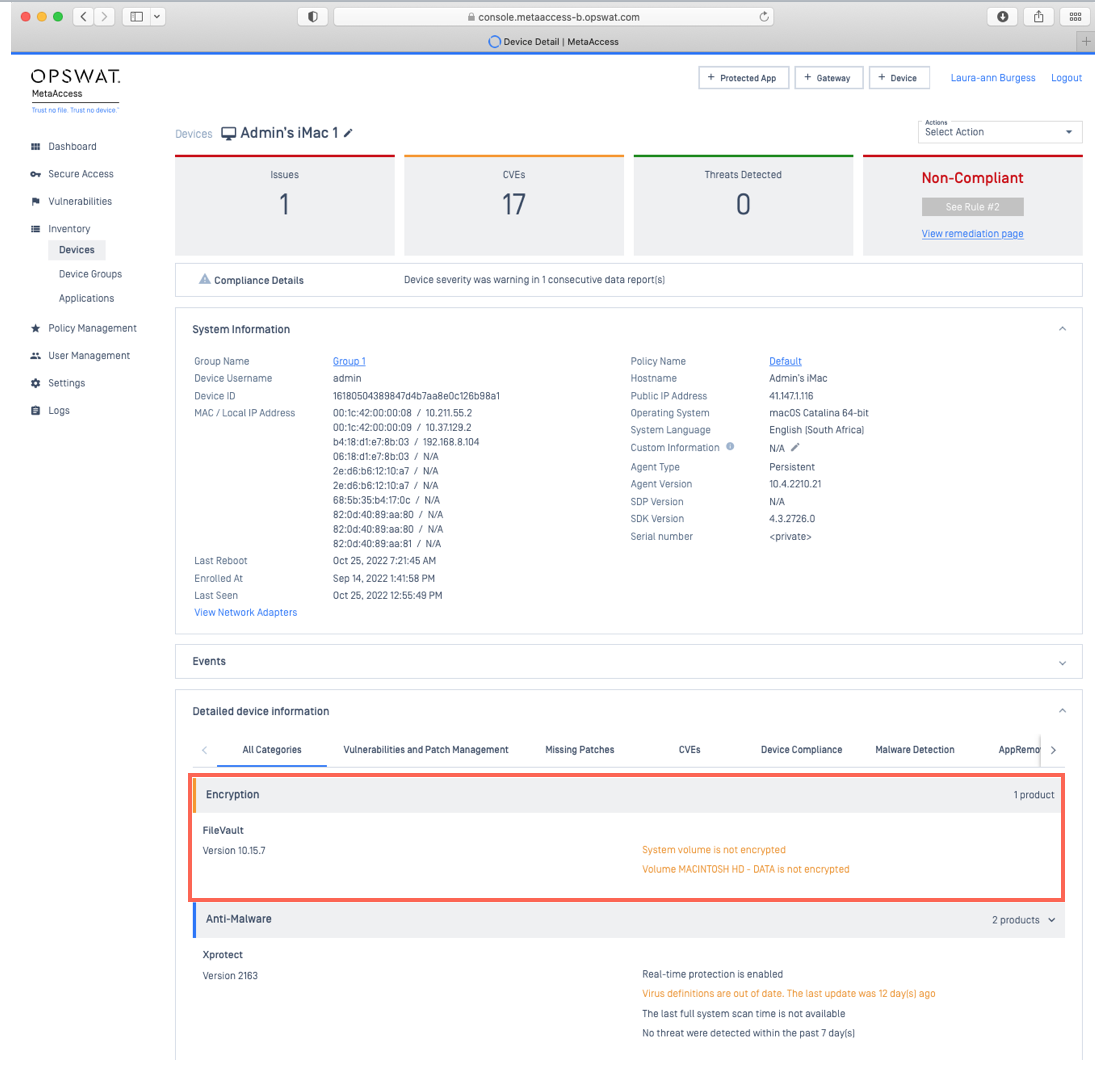Screen dimensions: 1095x1079
Task: Click the monitor icon beside Admin's iMac 1
Action: [x=228, y=133]
